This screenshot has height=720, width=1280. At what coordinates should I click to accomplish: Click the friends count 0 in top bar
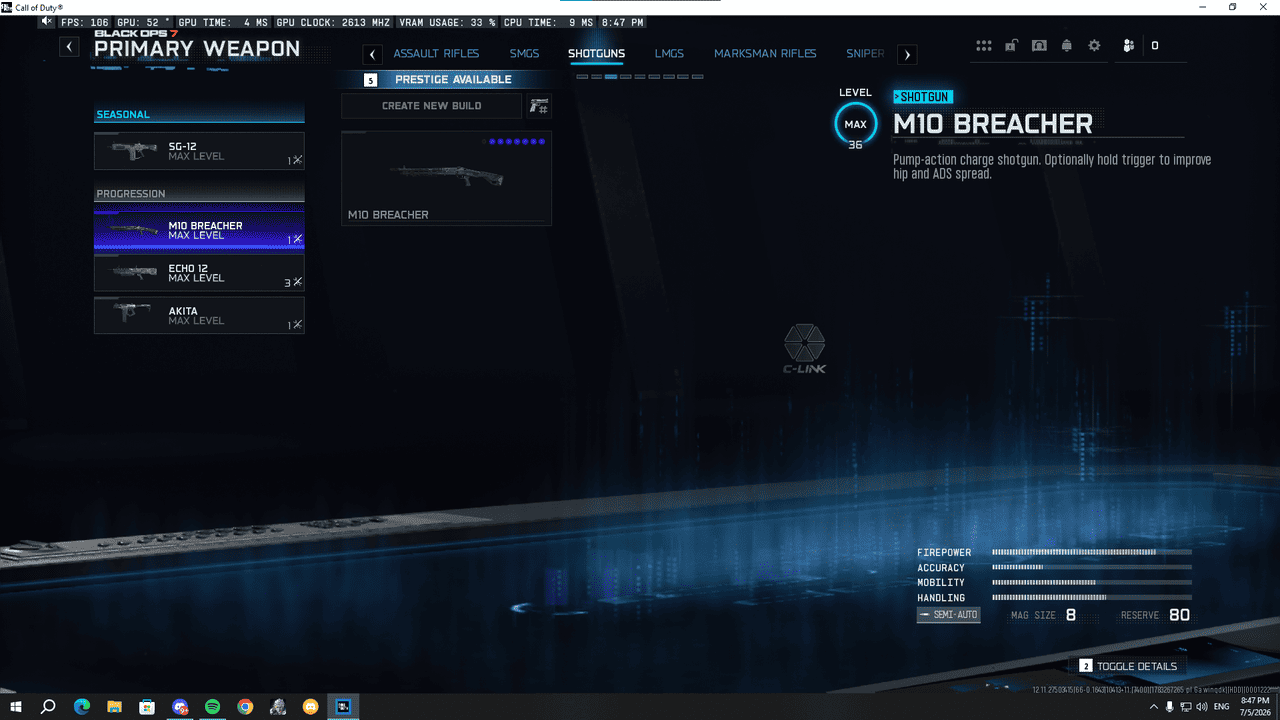click(1155, 46)
